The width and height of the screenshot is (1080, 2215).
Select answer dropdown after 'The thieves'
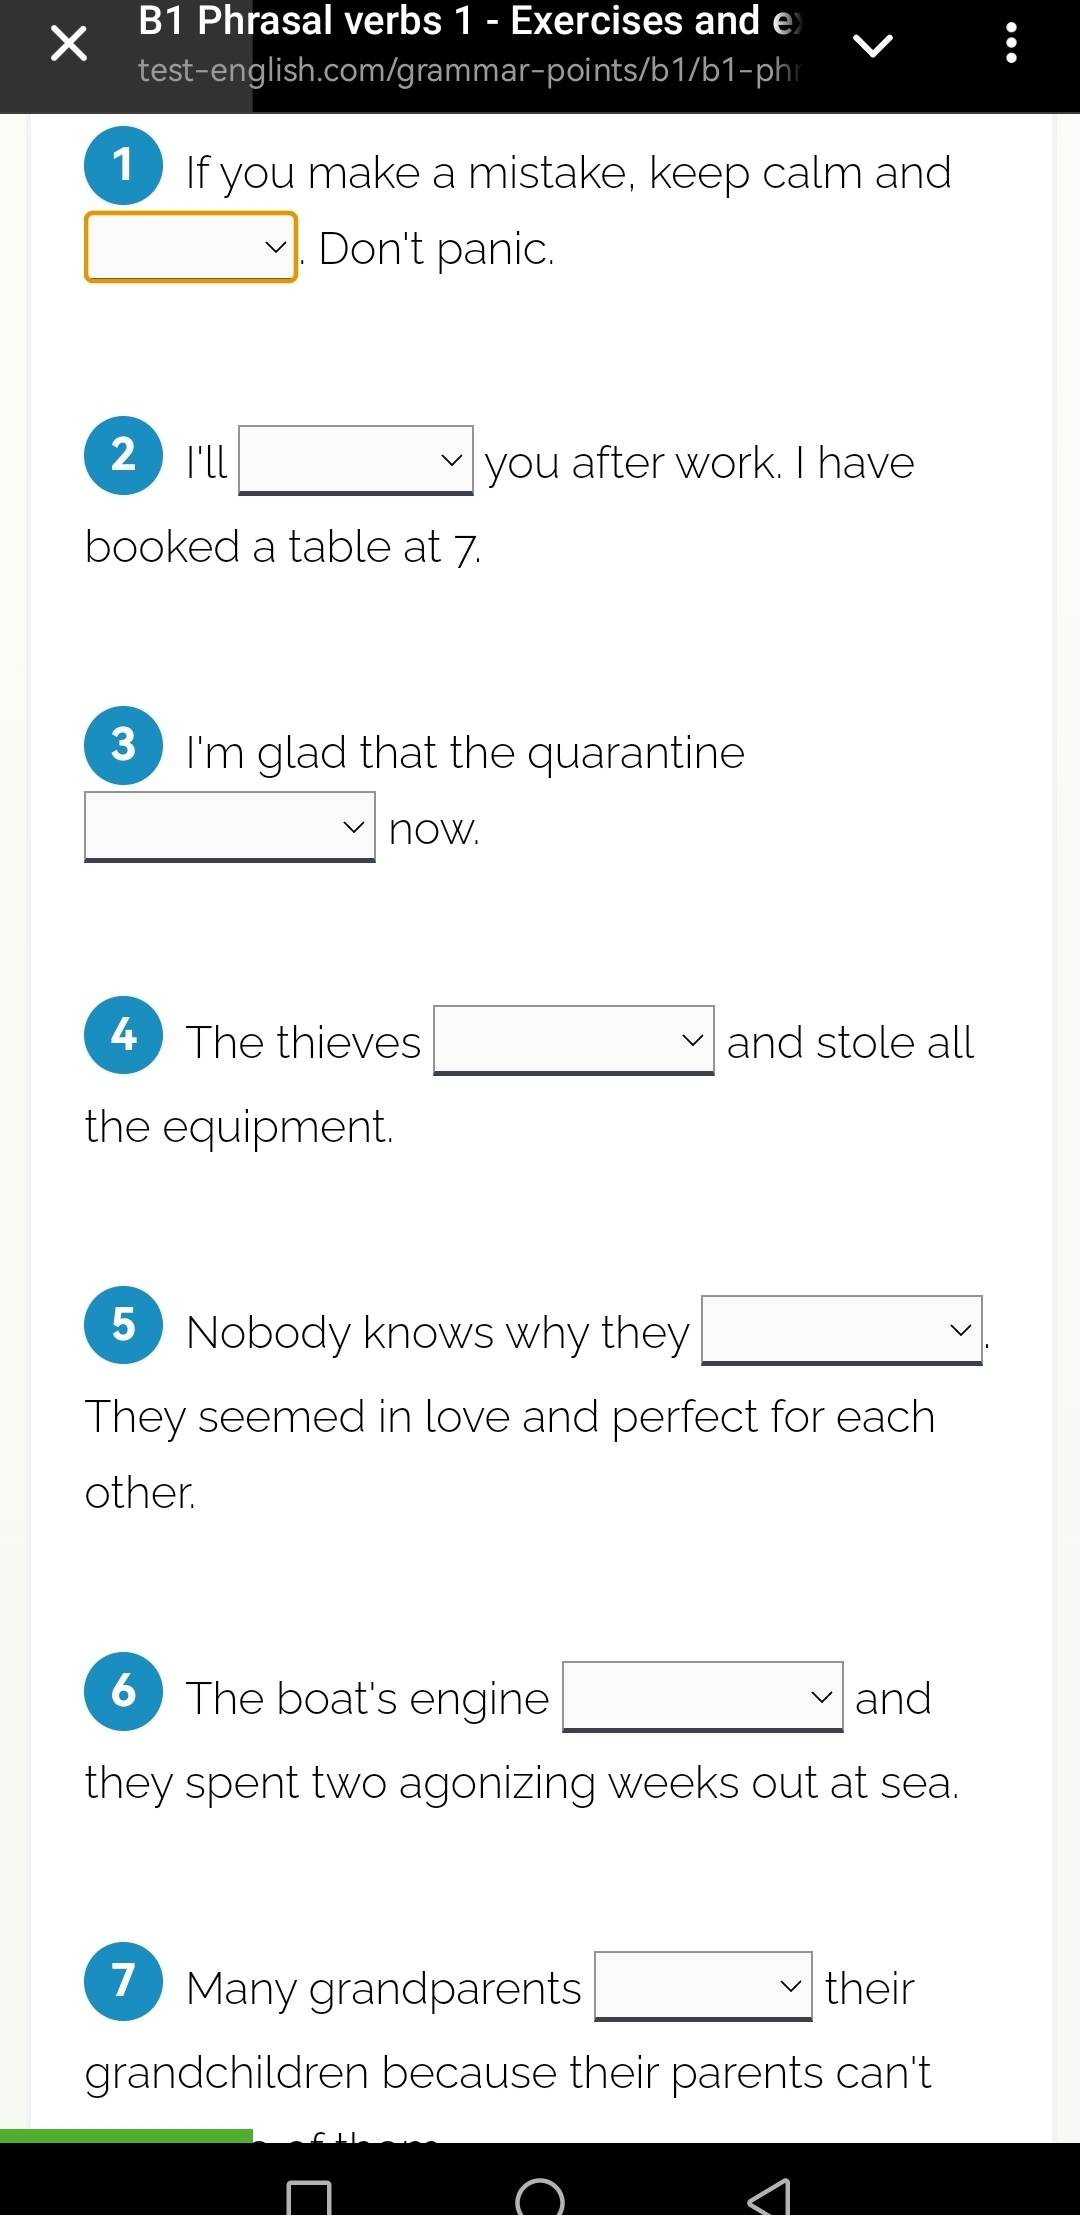tap(574, 1041)
